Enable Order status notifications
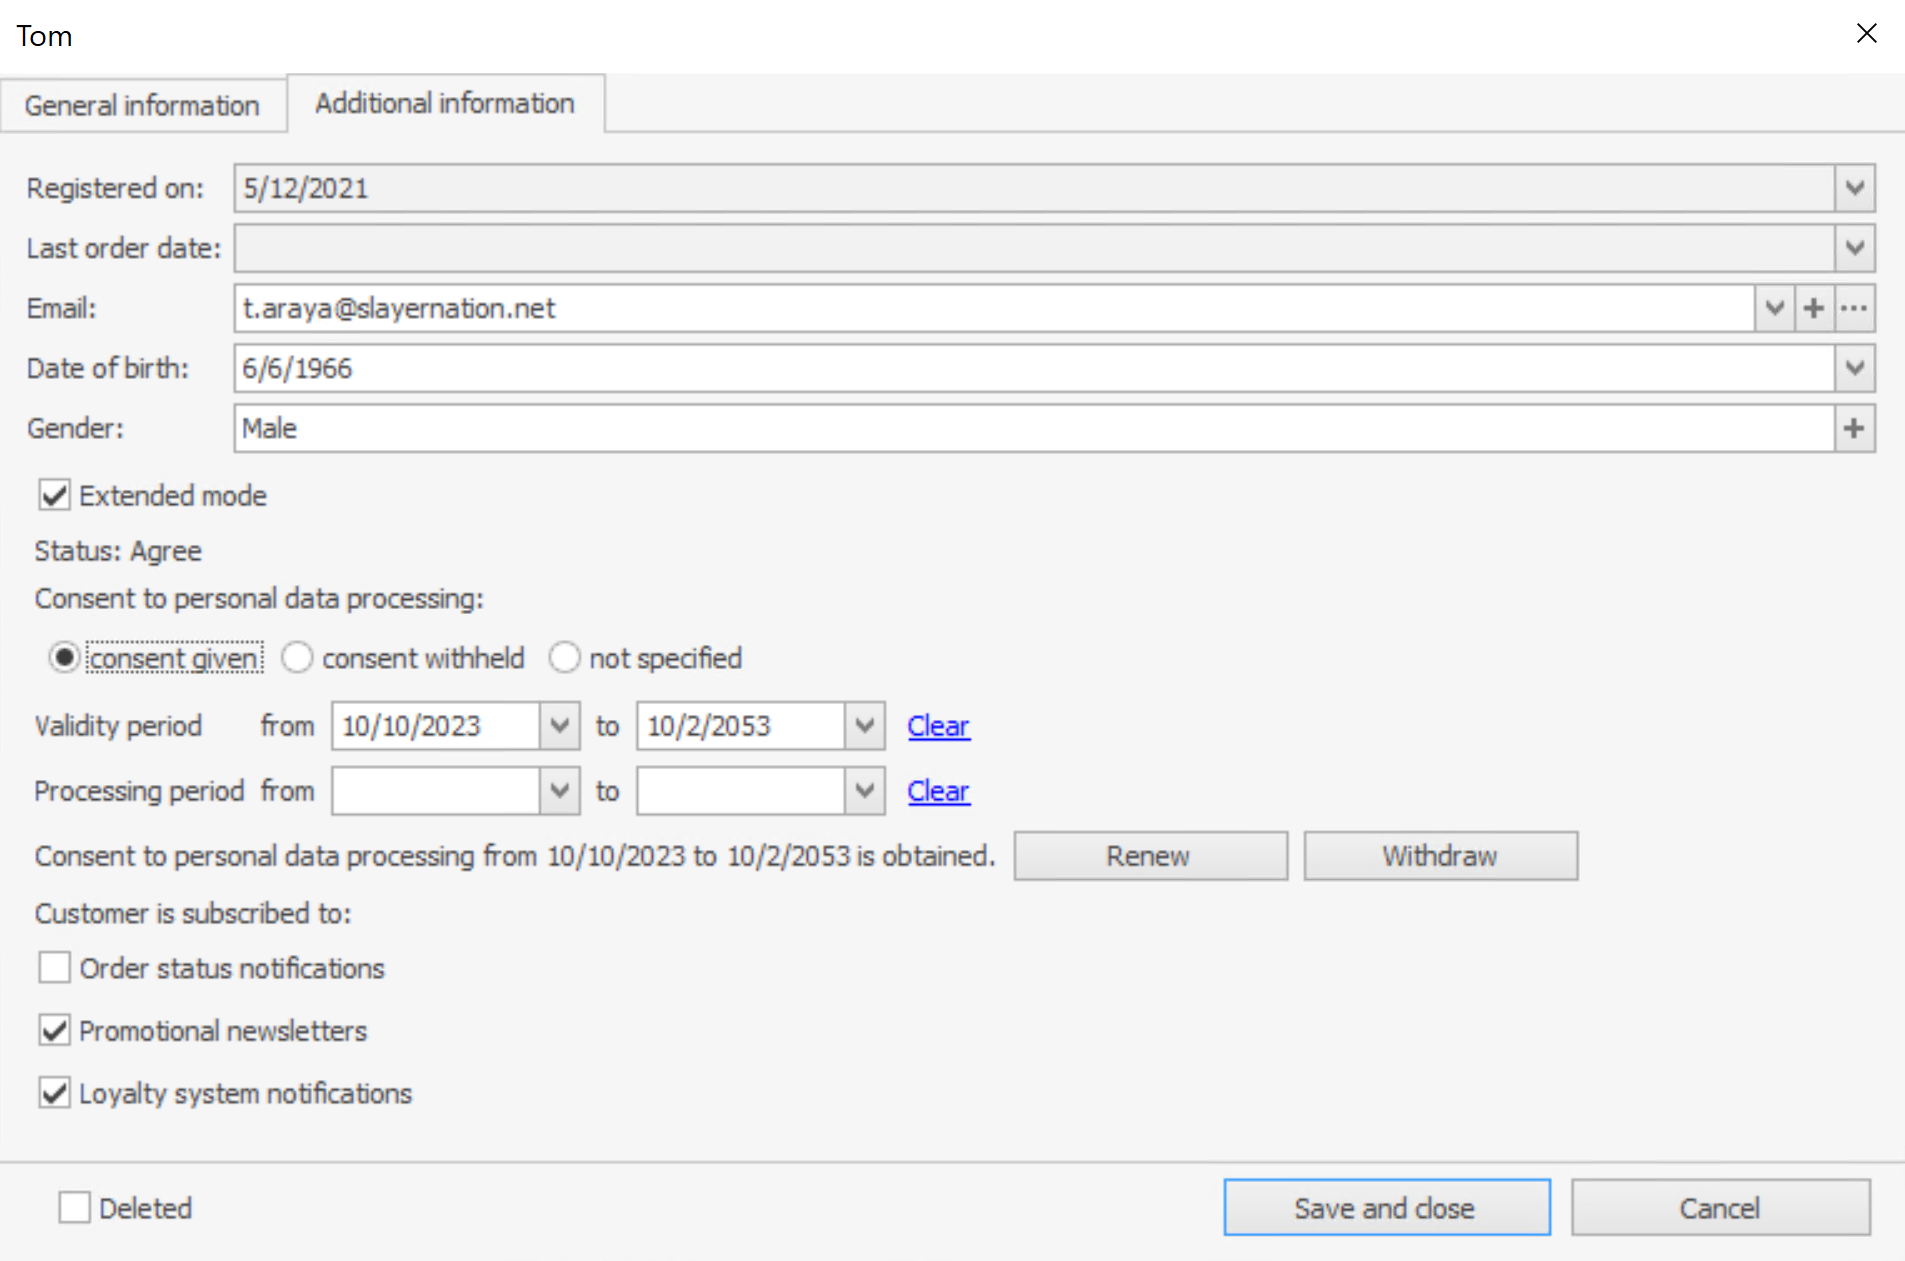Screen dimensions: 1905x1261 click(x=55, y=968)
